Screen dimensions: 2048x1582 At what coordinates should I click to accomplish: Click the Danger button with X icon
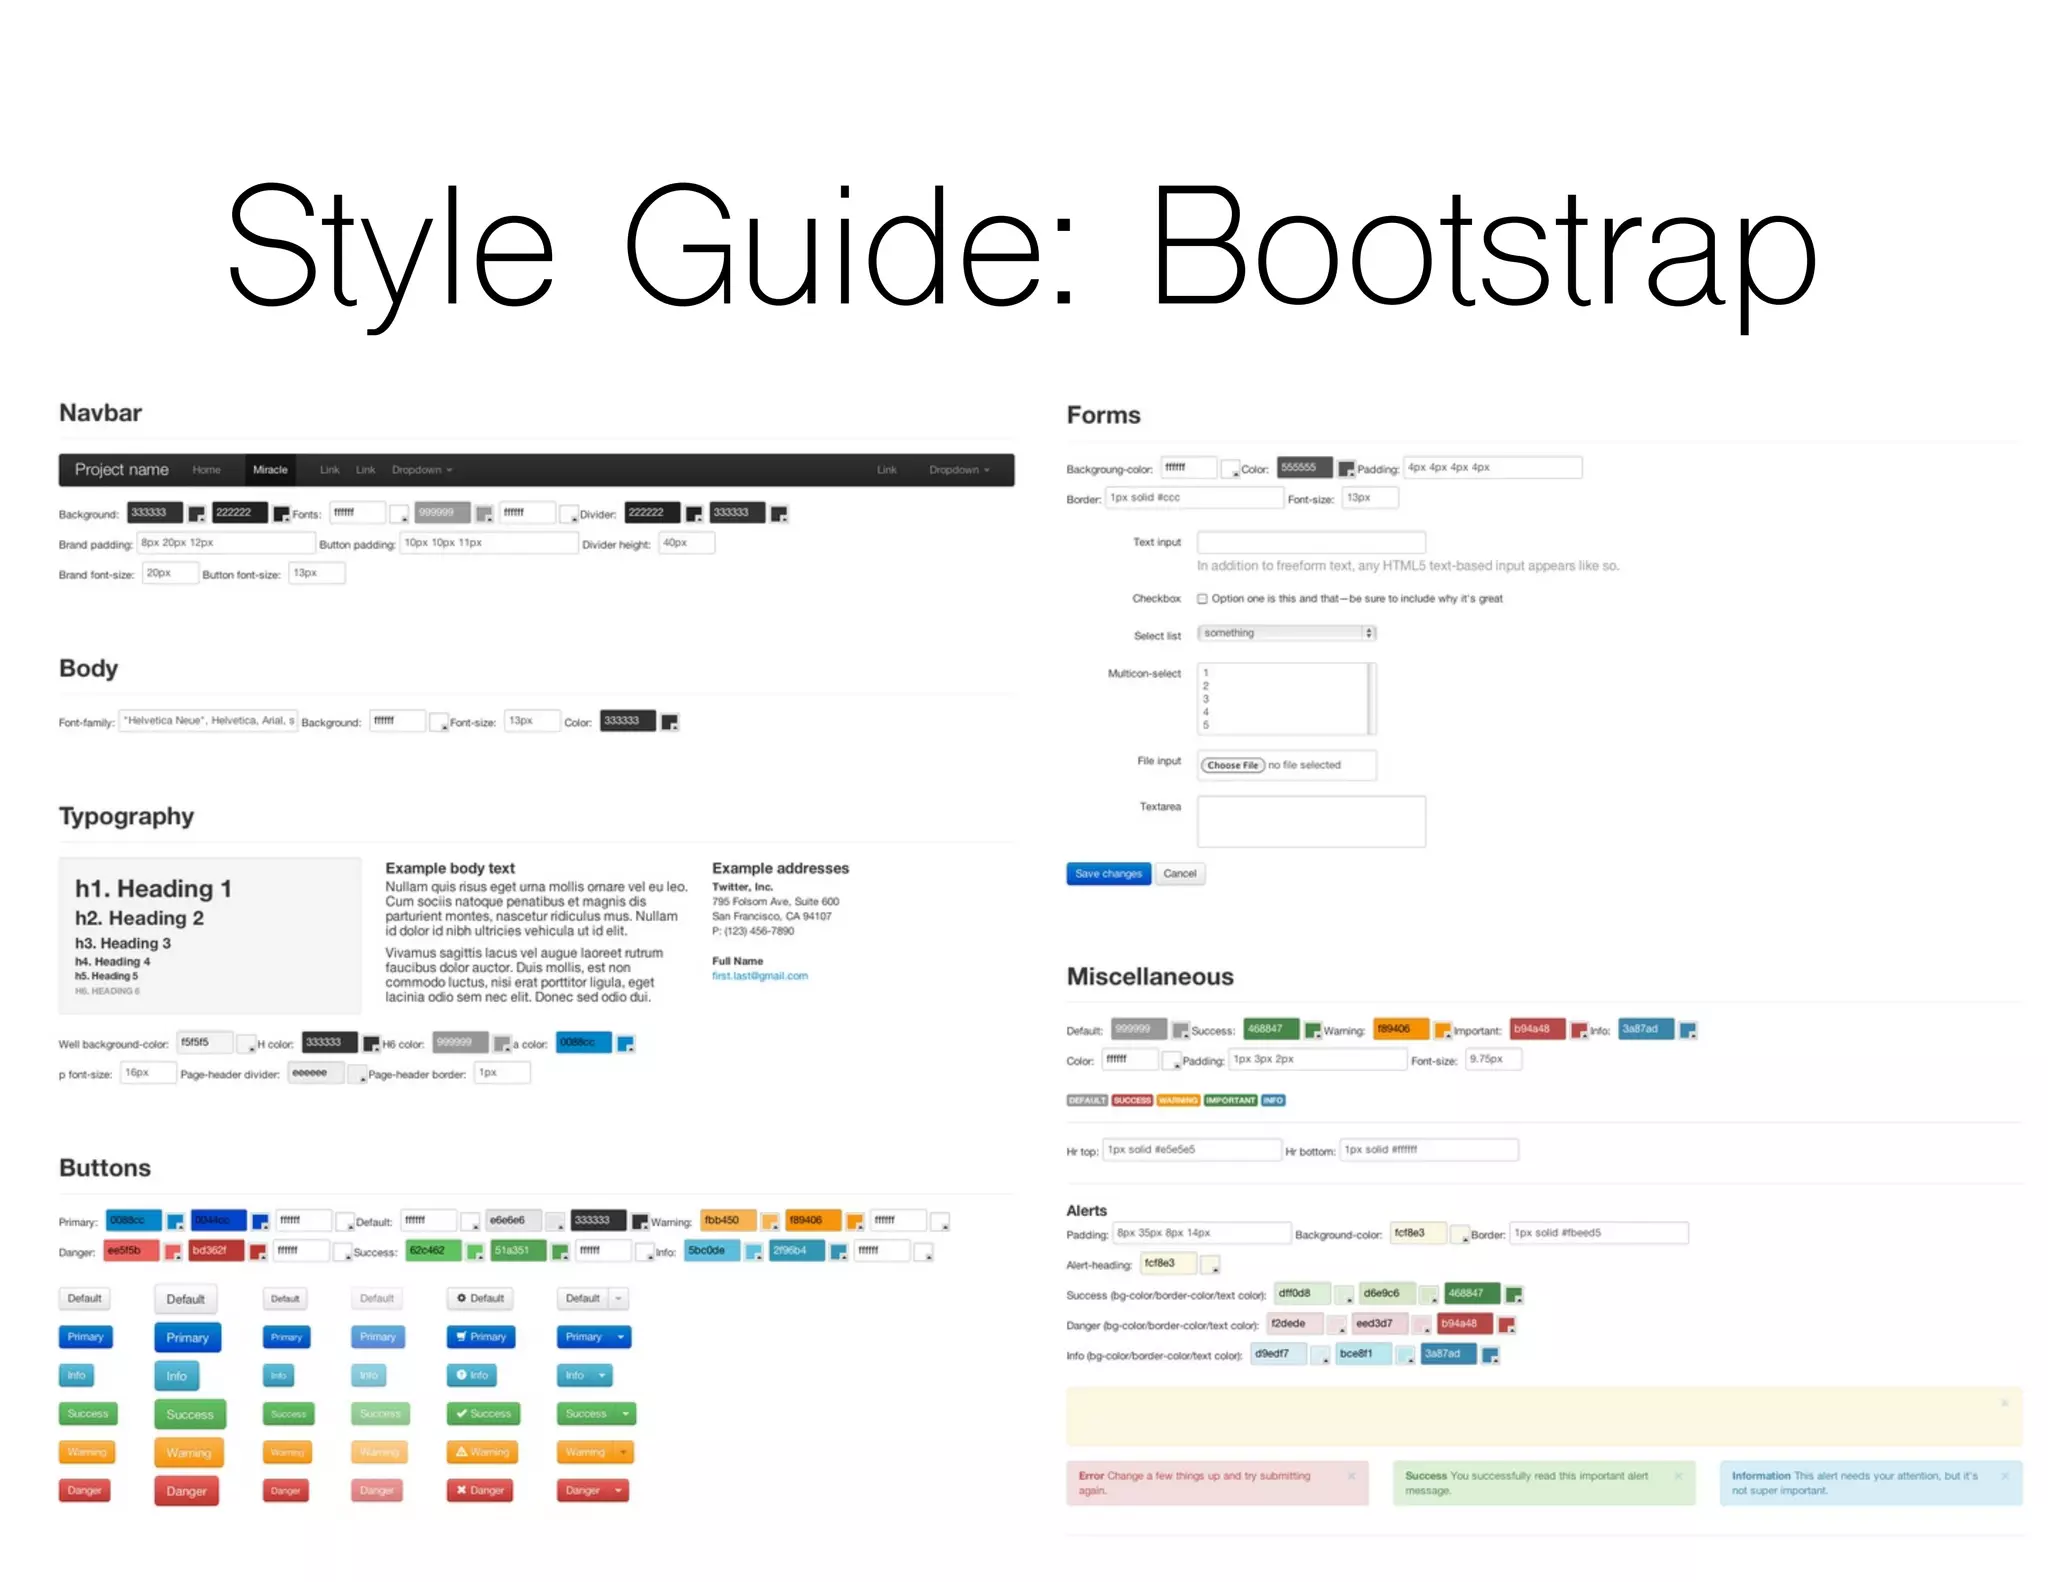pyautogui.click(x=480, y=1490)
